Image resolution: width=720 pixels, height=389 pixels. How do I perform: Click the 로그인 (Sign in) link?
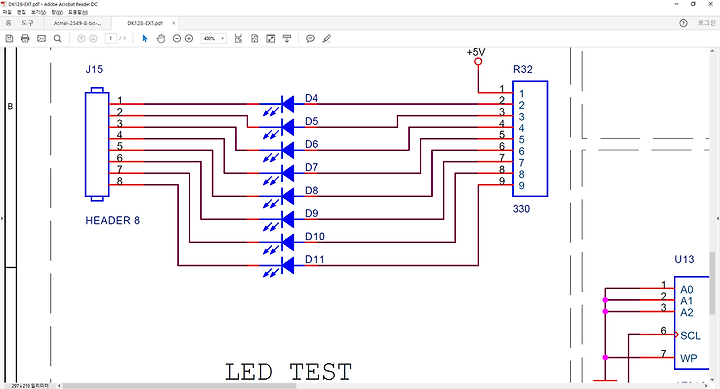pyautogui.click(x=707, y=23)
